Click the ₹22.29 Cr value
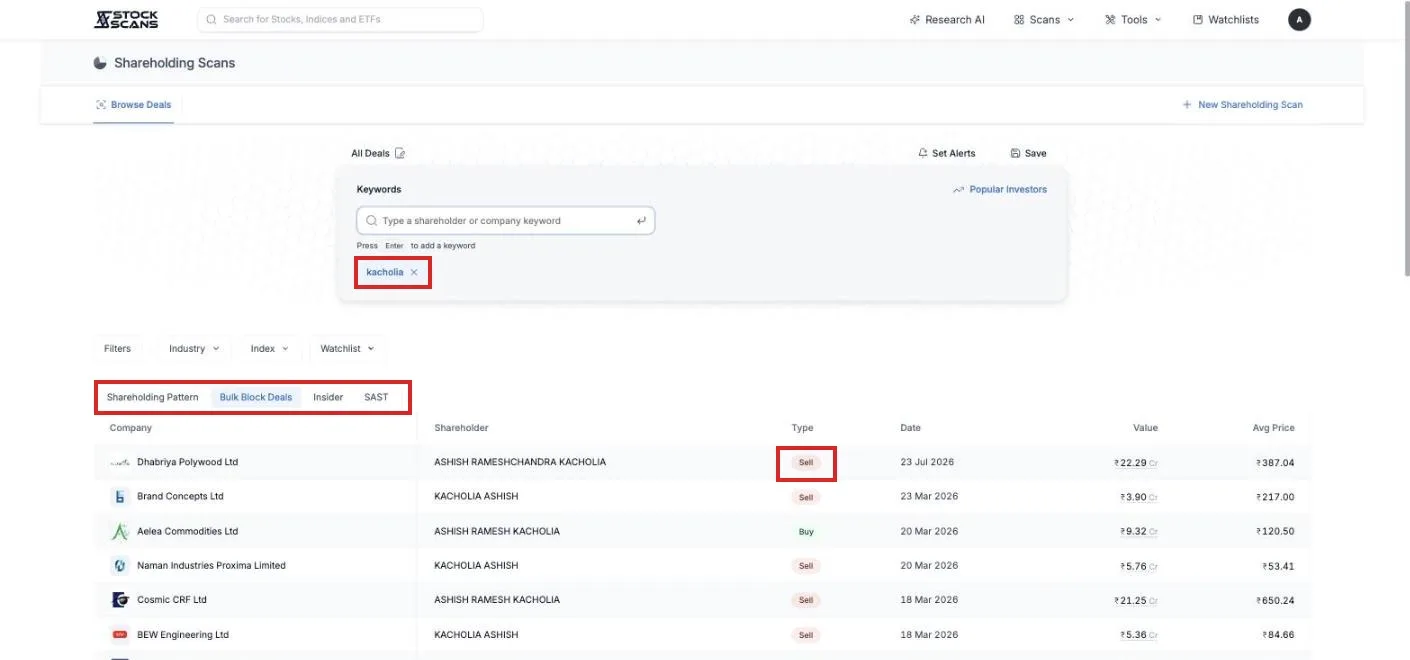 pos(1135,463)
